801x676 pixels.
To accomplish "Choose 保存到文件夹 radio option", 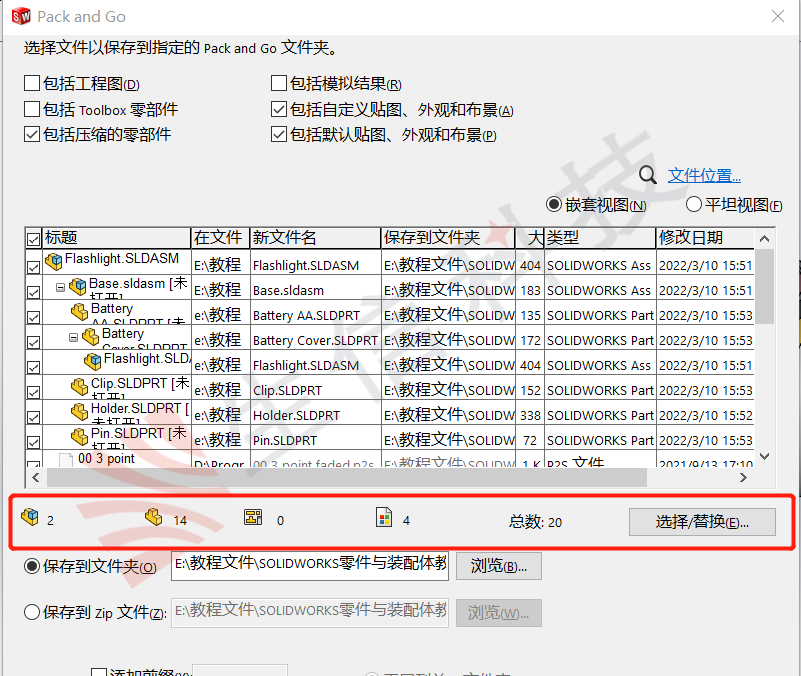I will tap(32, 566).
